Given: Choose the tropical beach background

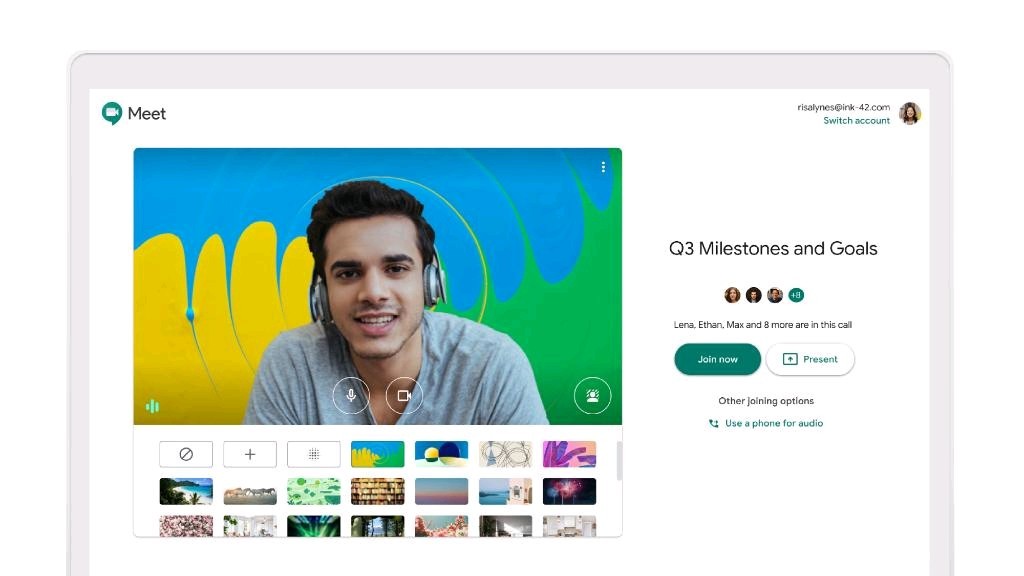Looking at the screenshot, I should point(185,490).
